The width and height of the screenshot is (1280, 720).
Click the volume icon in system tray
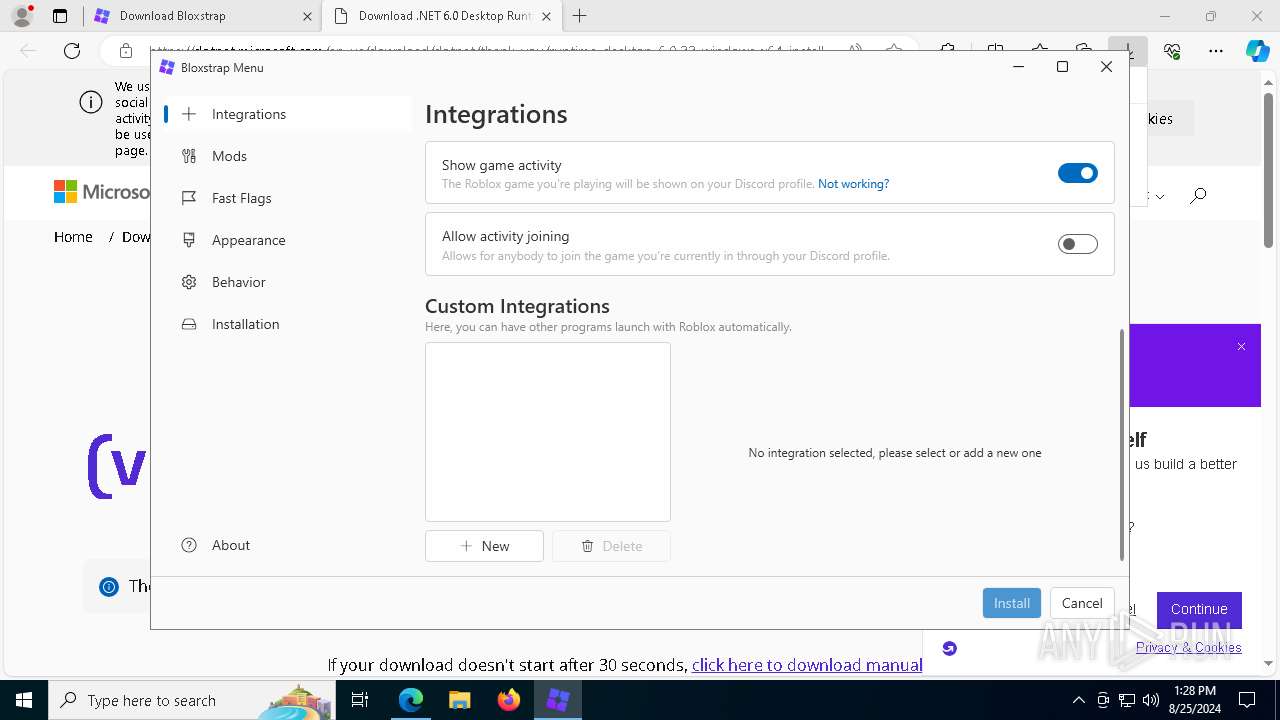[1150, 700]
